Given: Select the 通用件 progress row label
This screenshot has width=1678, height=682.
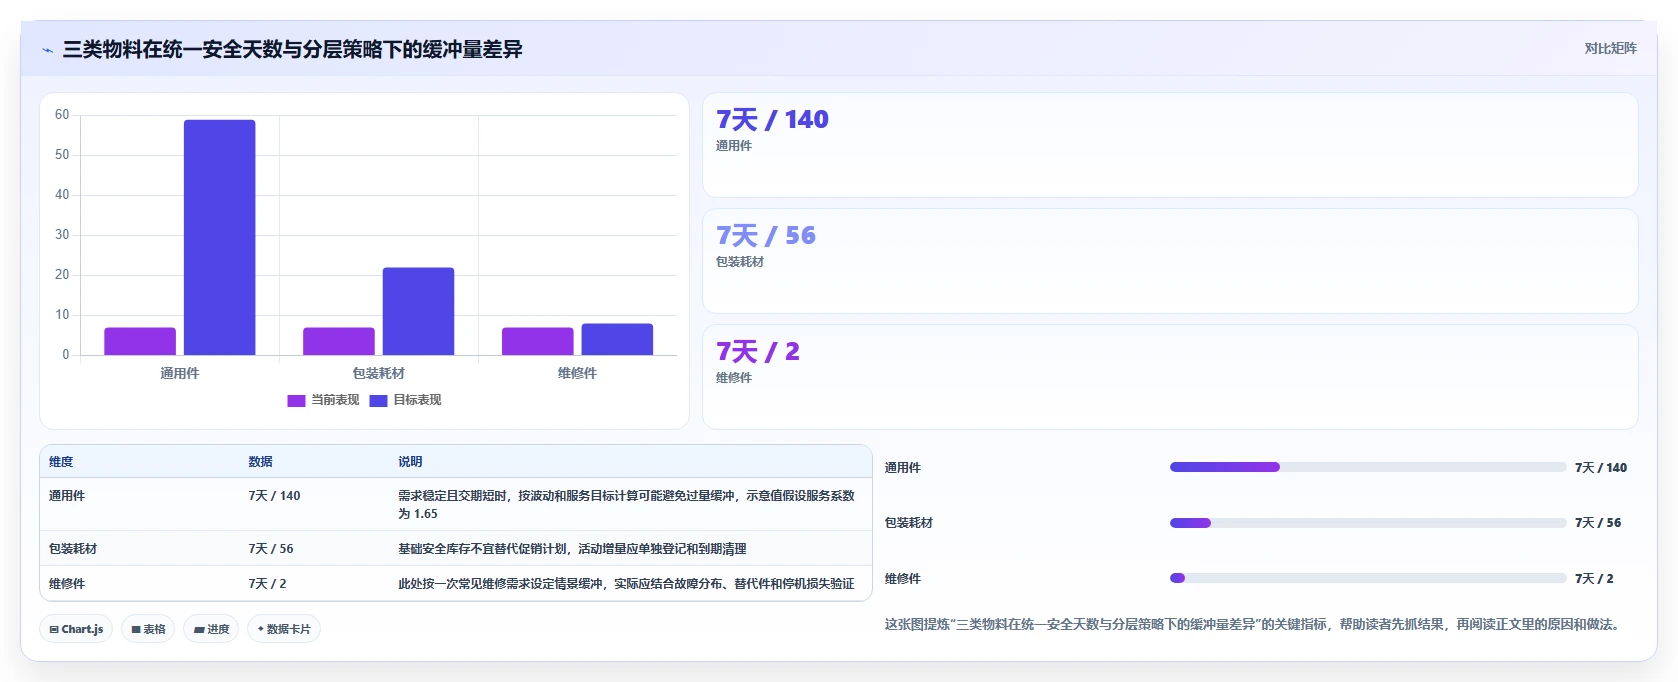Looking at the screenshot, I should click(x=903, y=468).
